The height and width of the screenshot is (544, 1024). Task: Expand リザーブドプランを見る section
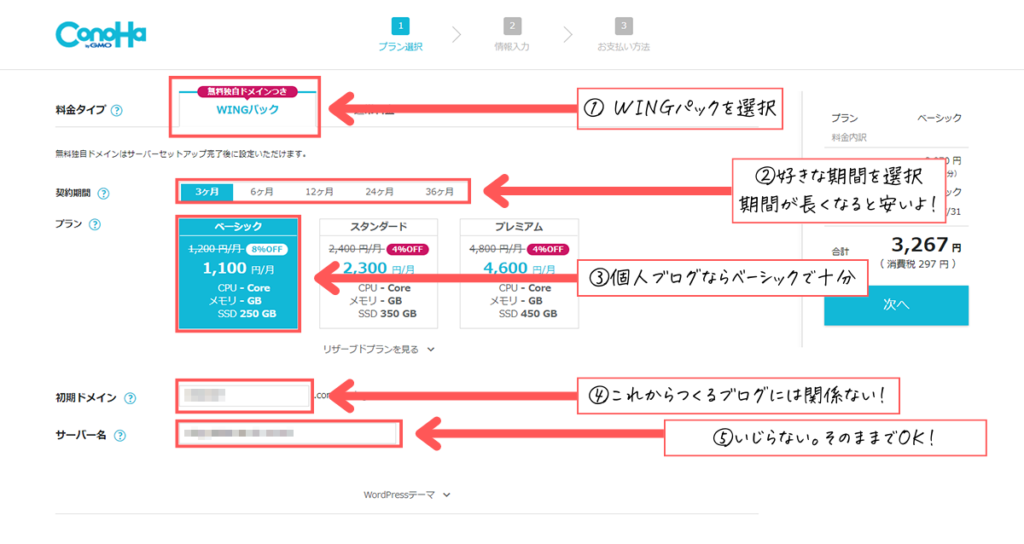click(379, 349)
